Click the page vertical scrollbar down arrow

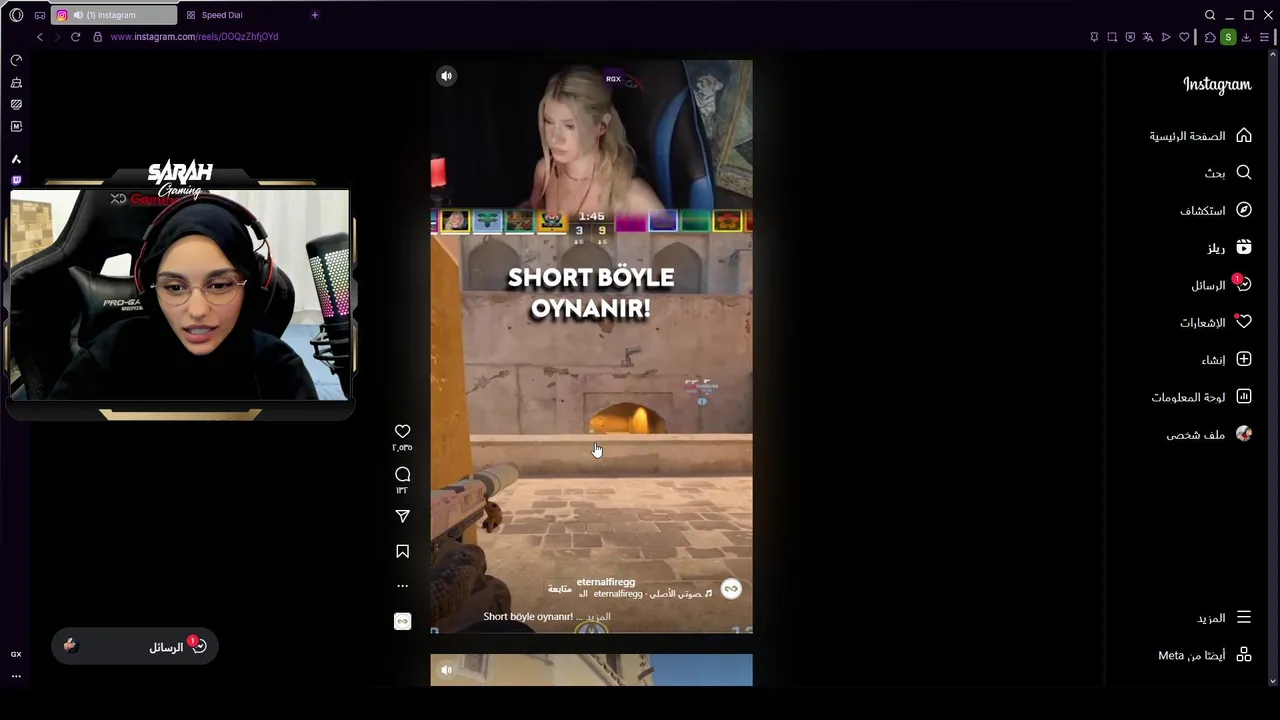click(x=1272, y=681)
